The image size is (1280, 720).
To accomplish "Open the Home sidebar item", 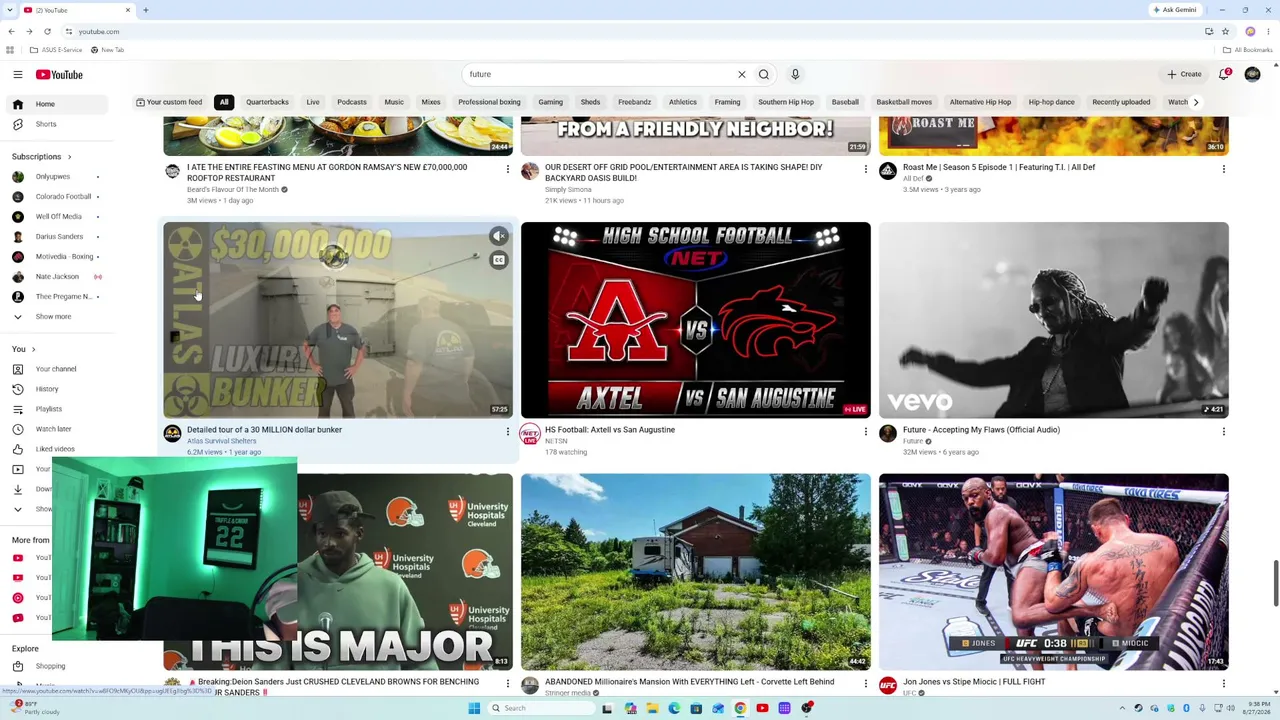I will pyautogui.click(x=55, y=104).
